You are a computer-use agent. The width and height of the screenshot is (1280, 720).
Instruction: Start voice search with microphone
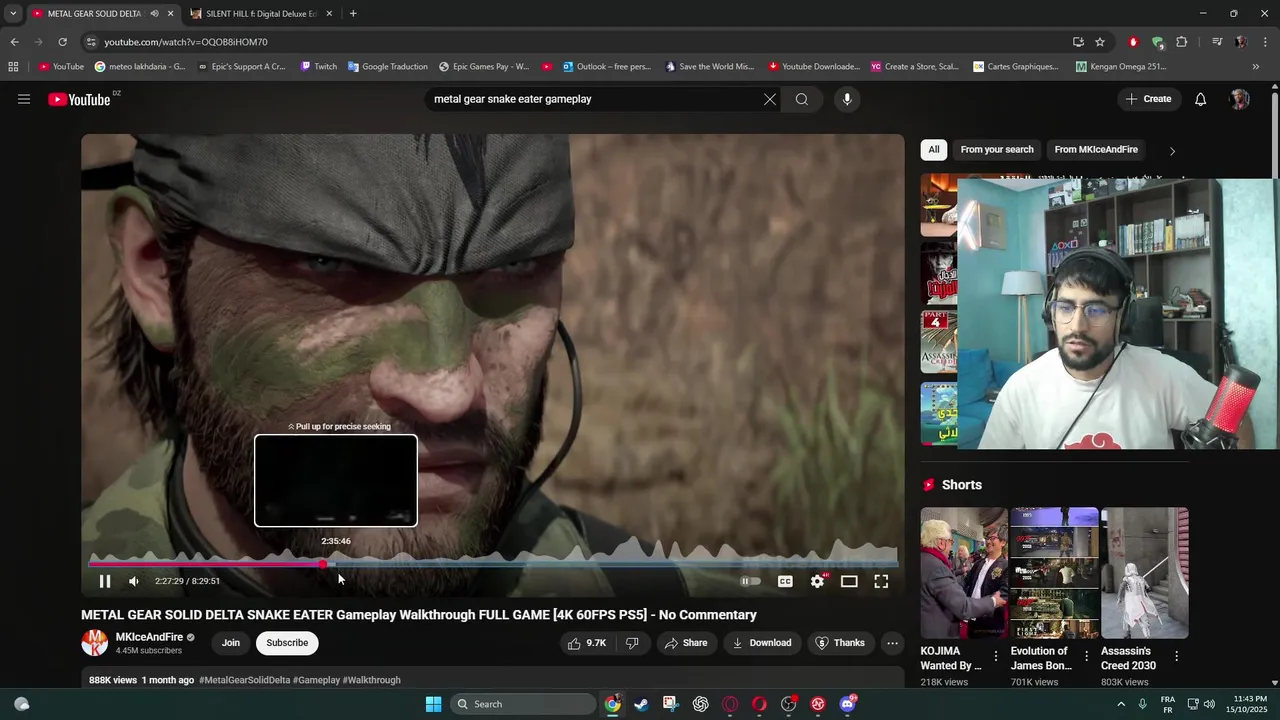pyautogui.click(x=847, y=99)
